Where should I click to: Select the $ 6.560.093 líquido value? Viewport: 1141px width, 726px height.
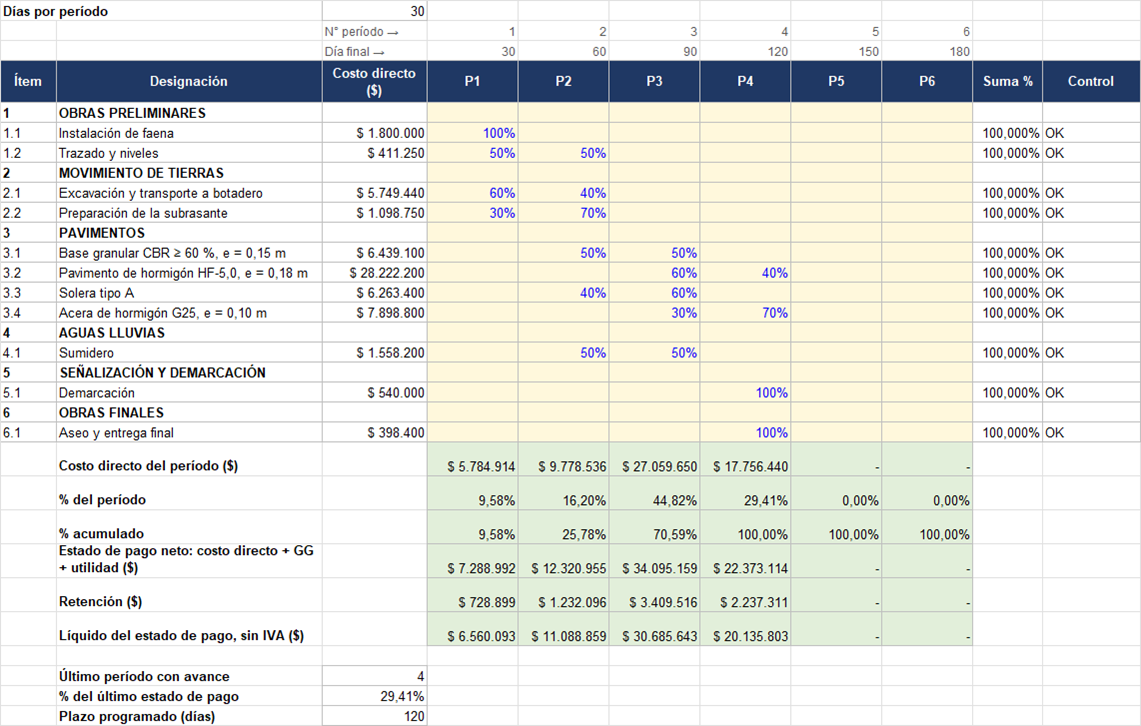point(472,629)
